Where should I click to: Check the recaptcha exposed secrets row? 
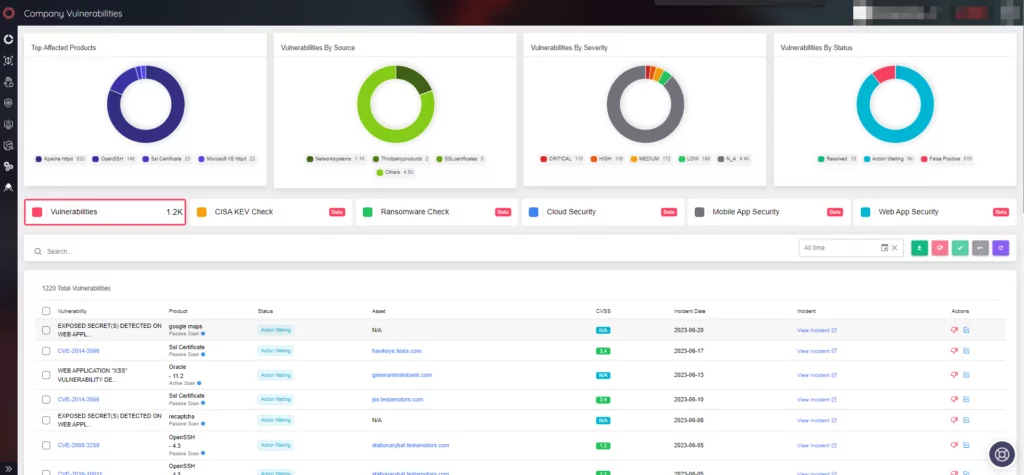point(46,421)
